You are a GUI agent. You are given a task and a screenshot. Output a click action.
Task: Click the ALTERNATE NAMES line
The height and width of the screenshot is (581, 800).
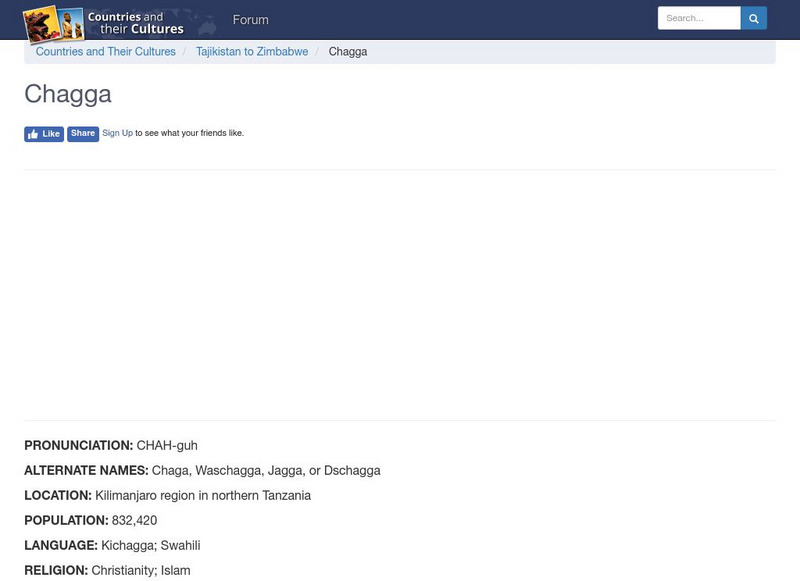click(202, 470)
